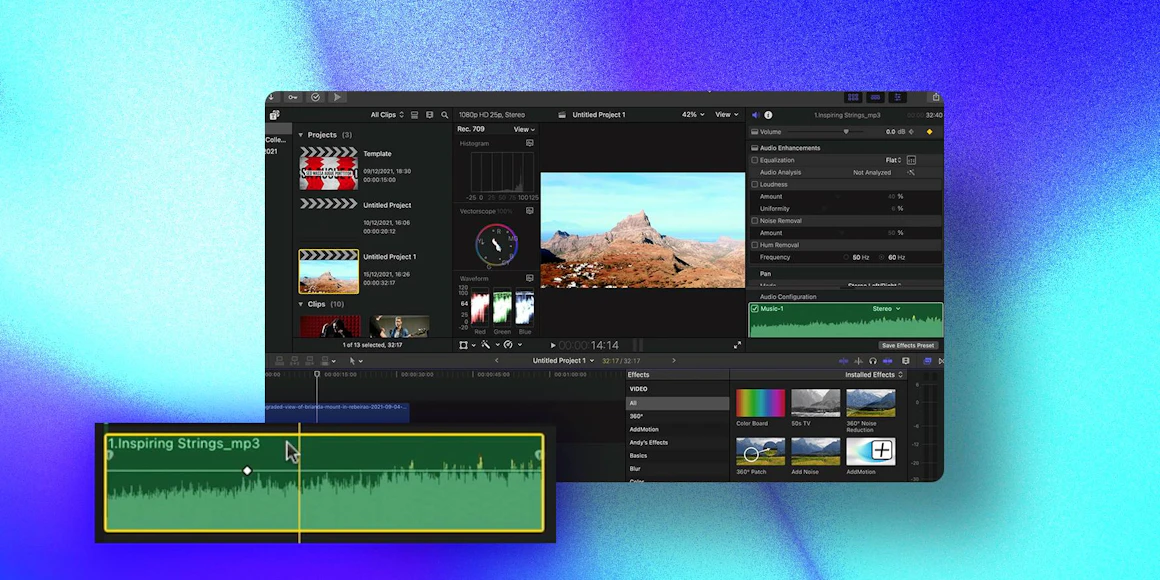The width and height of the screenshot is (1160, 580).
Task: Collapse the Projects section triangle
Action: (300, 135)
